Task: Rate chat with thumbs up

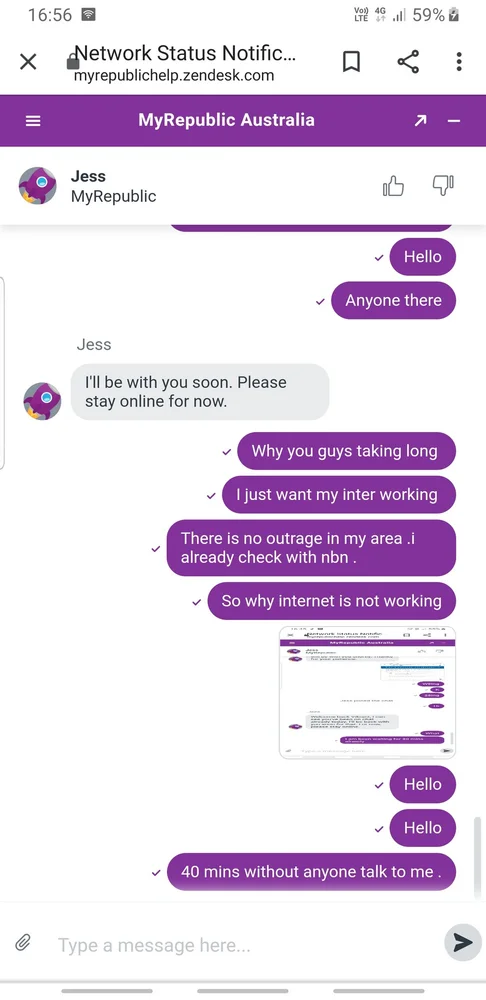Action: (393, 186)
